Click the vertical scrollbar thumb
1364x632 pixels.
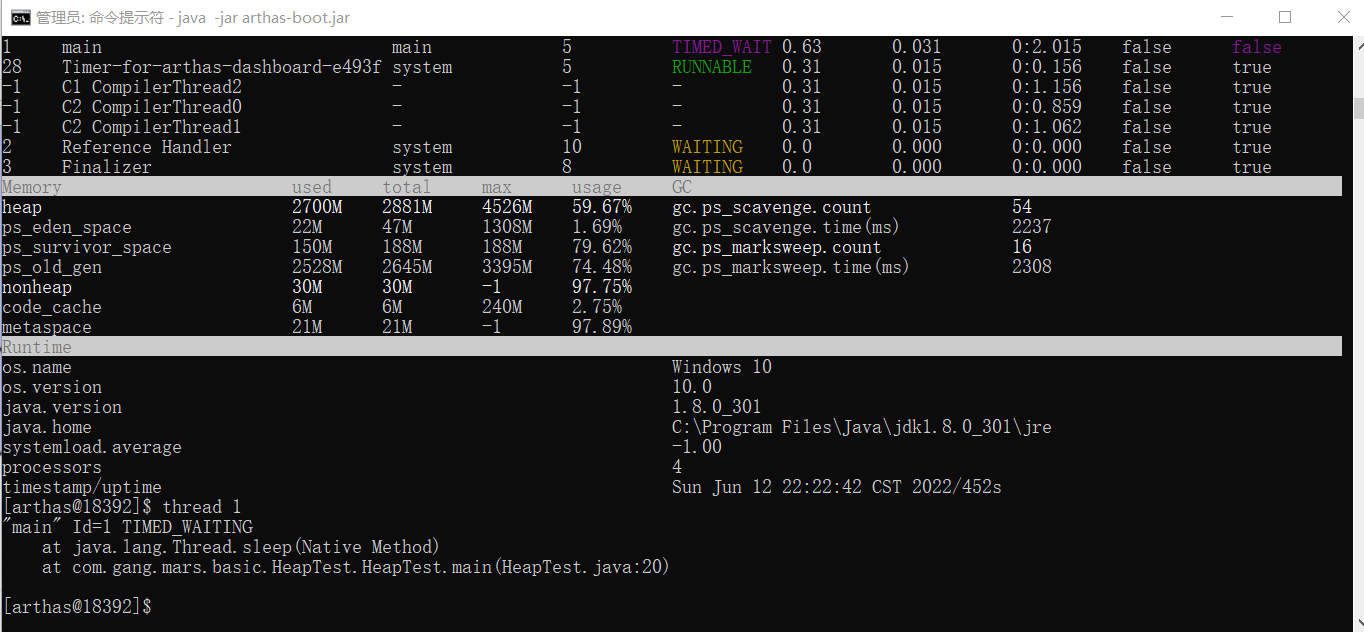1357,108
